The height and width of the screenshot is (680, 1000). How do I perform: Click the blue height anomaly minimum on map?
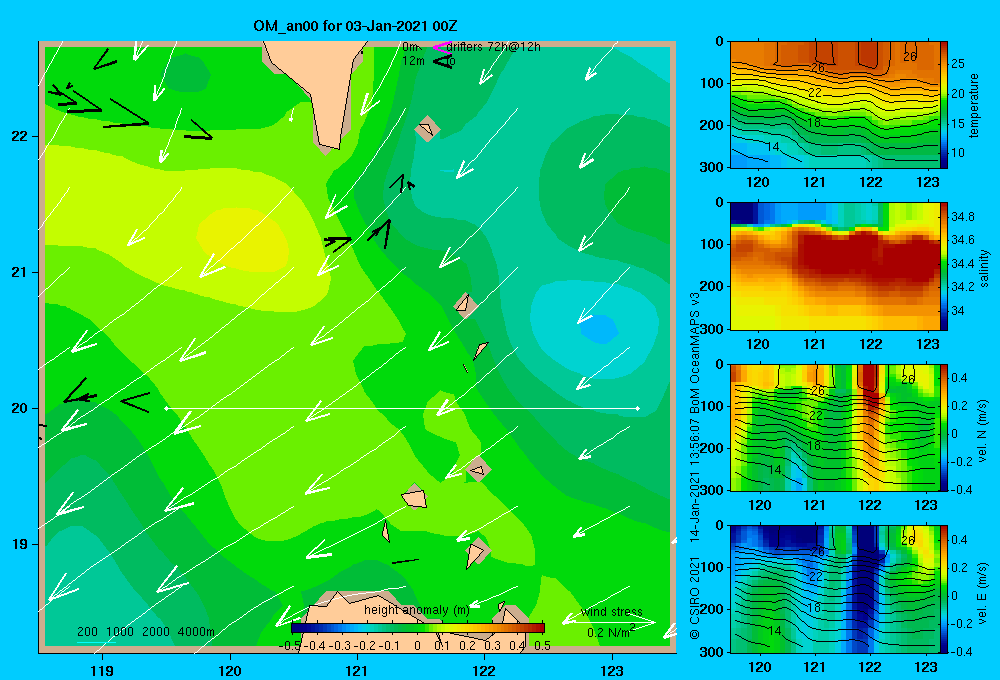tap(599, 329)
